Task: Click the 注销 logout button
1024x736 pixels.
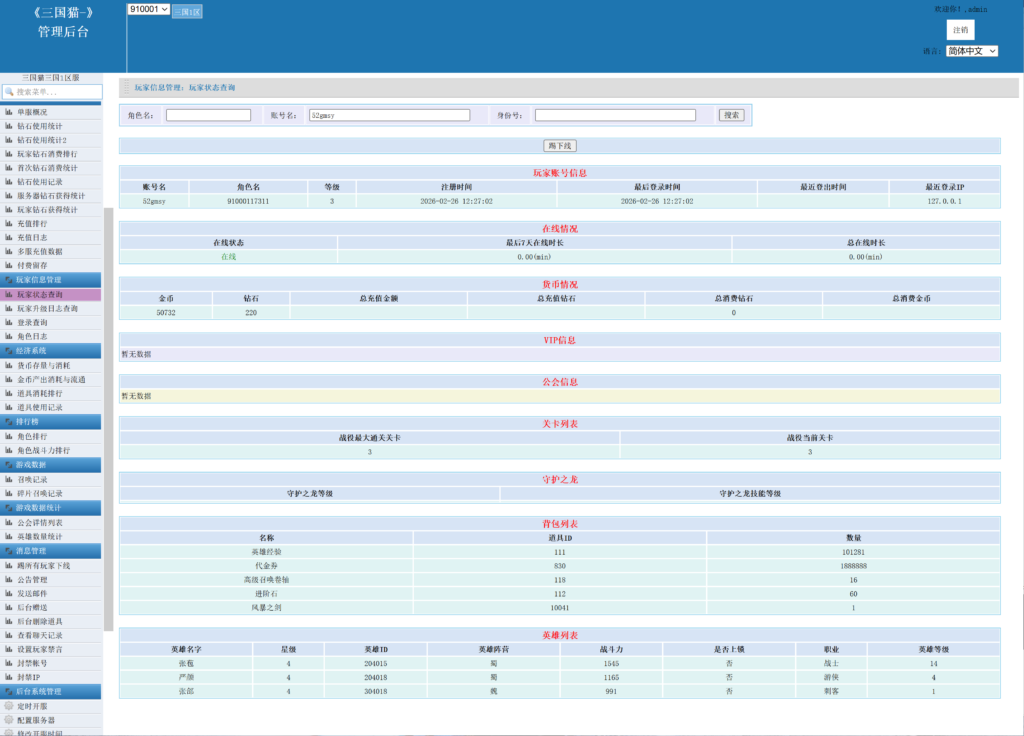Action: point(960,30)
